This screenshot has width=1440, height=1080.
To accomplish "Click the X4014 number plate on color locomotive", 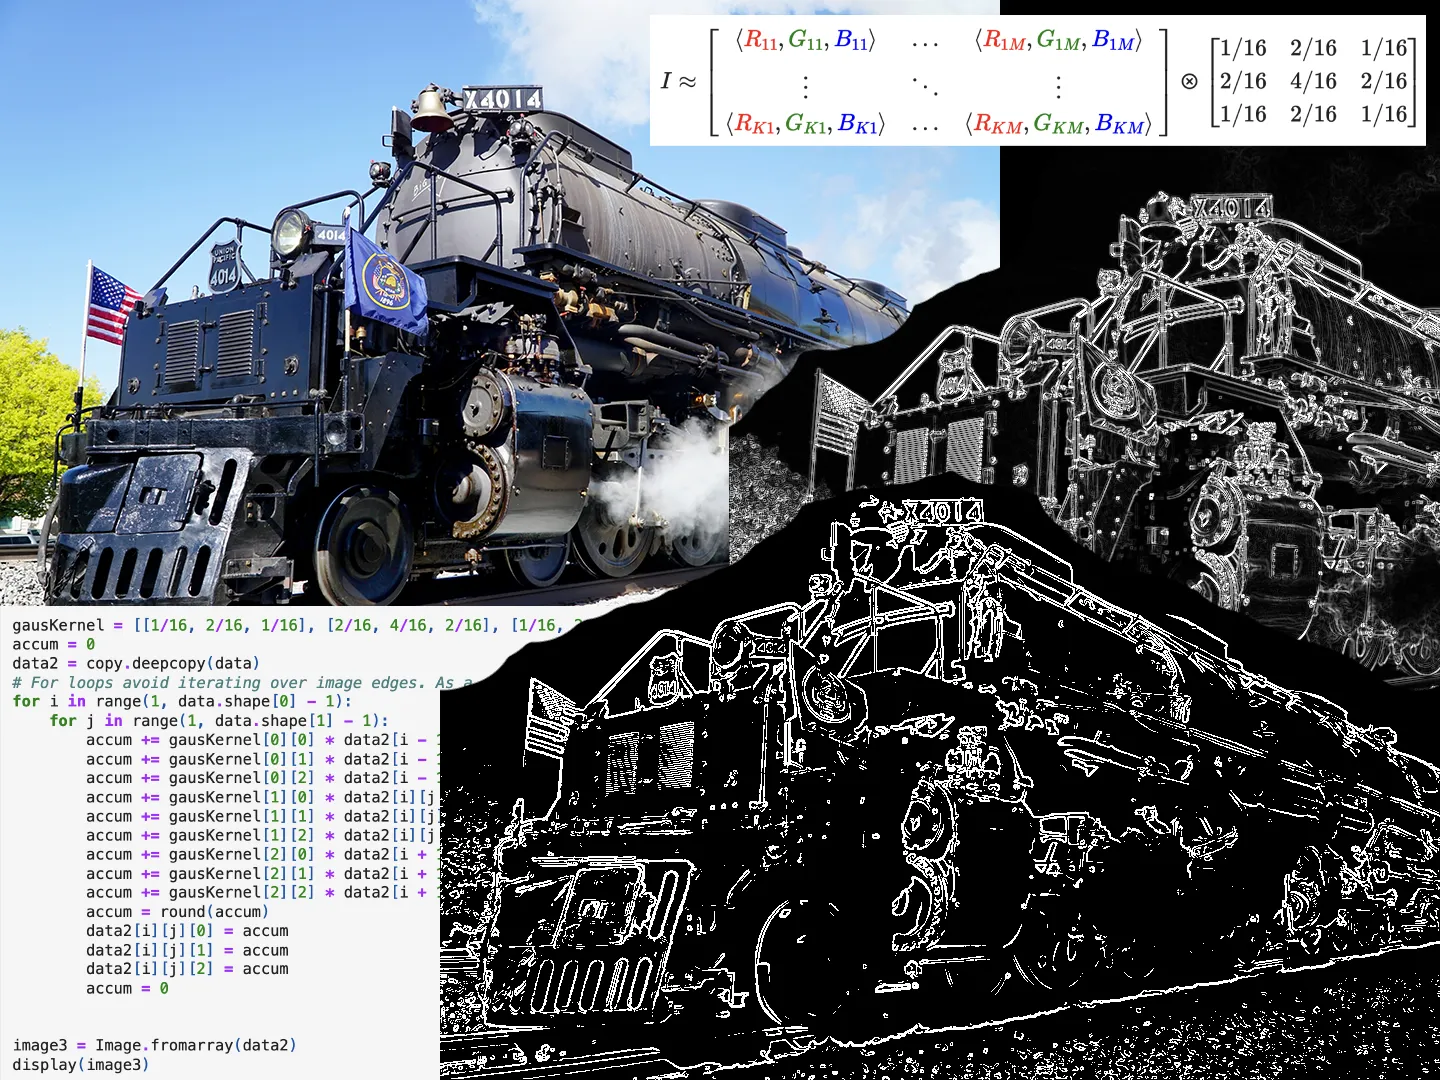I will tap(503, 98).
